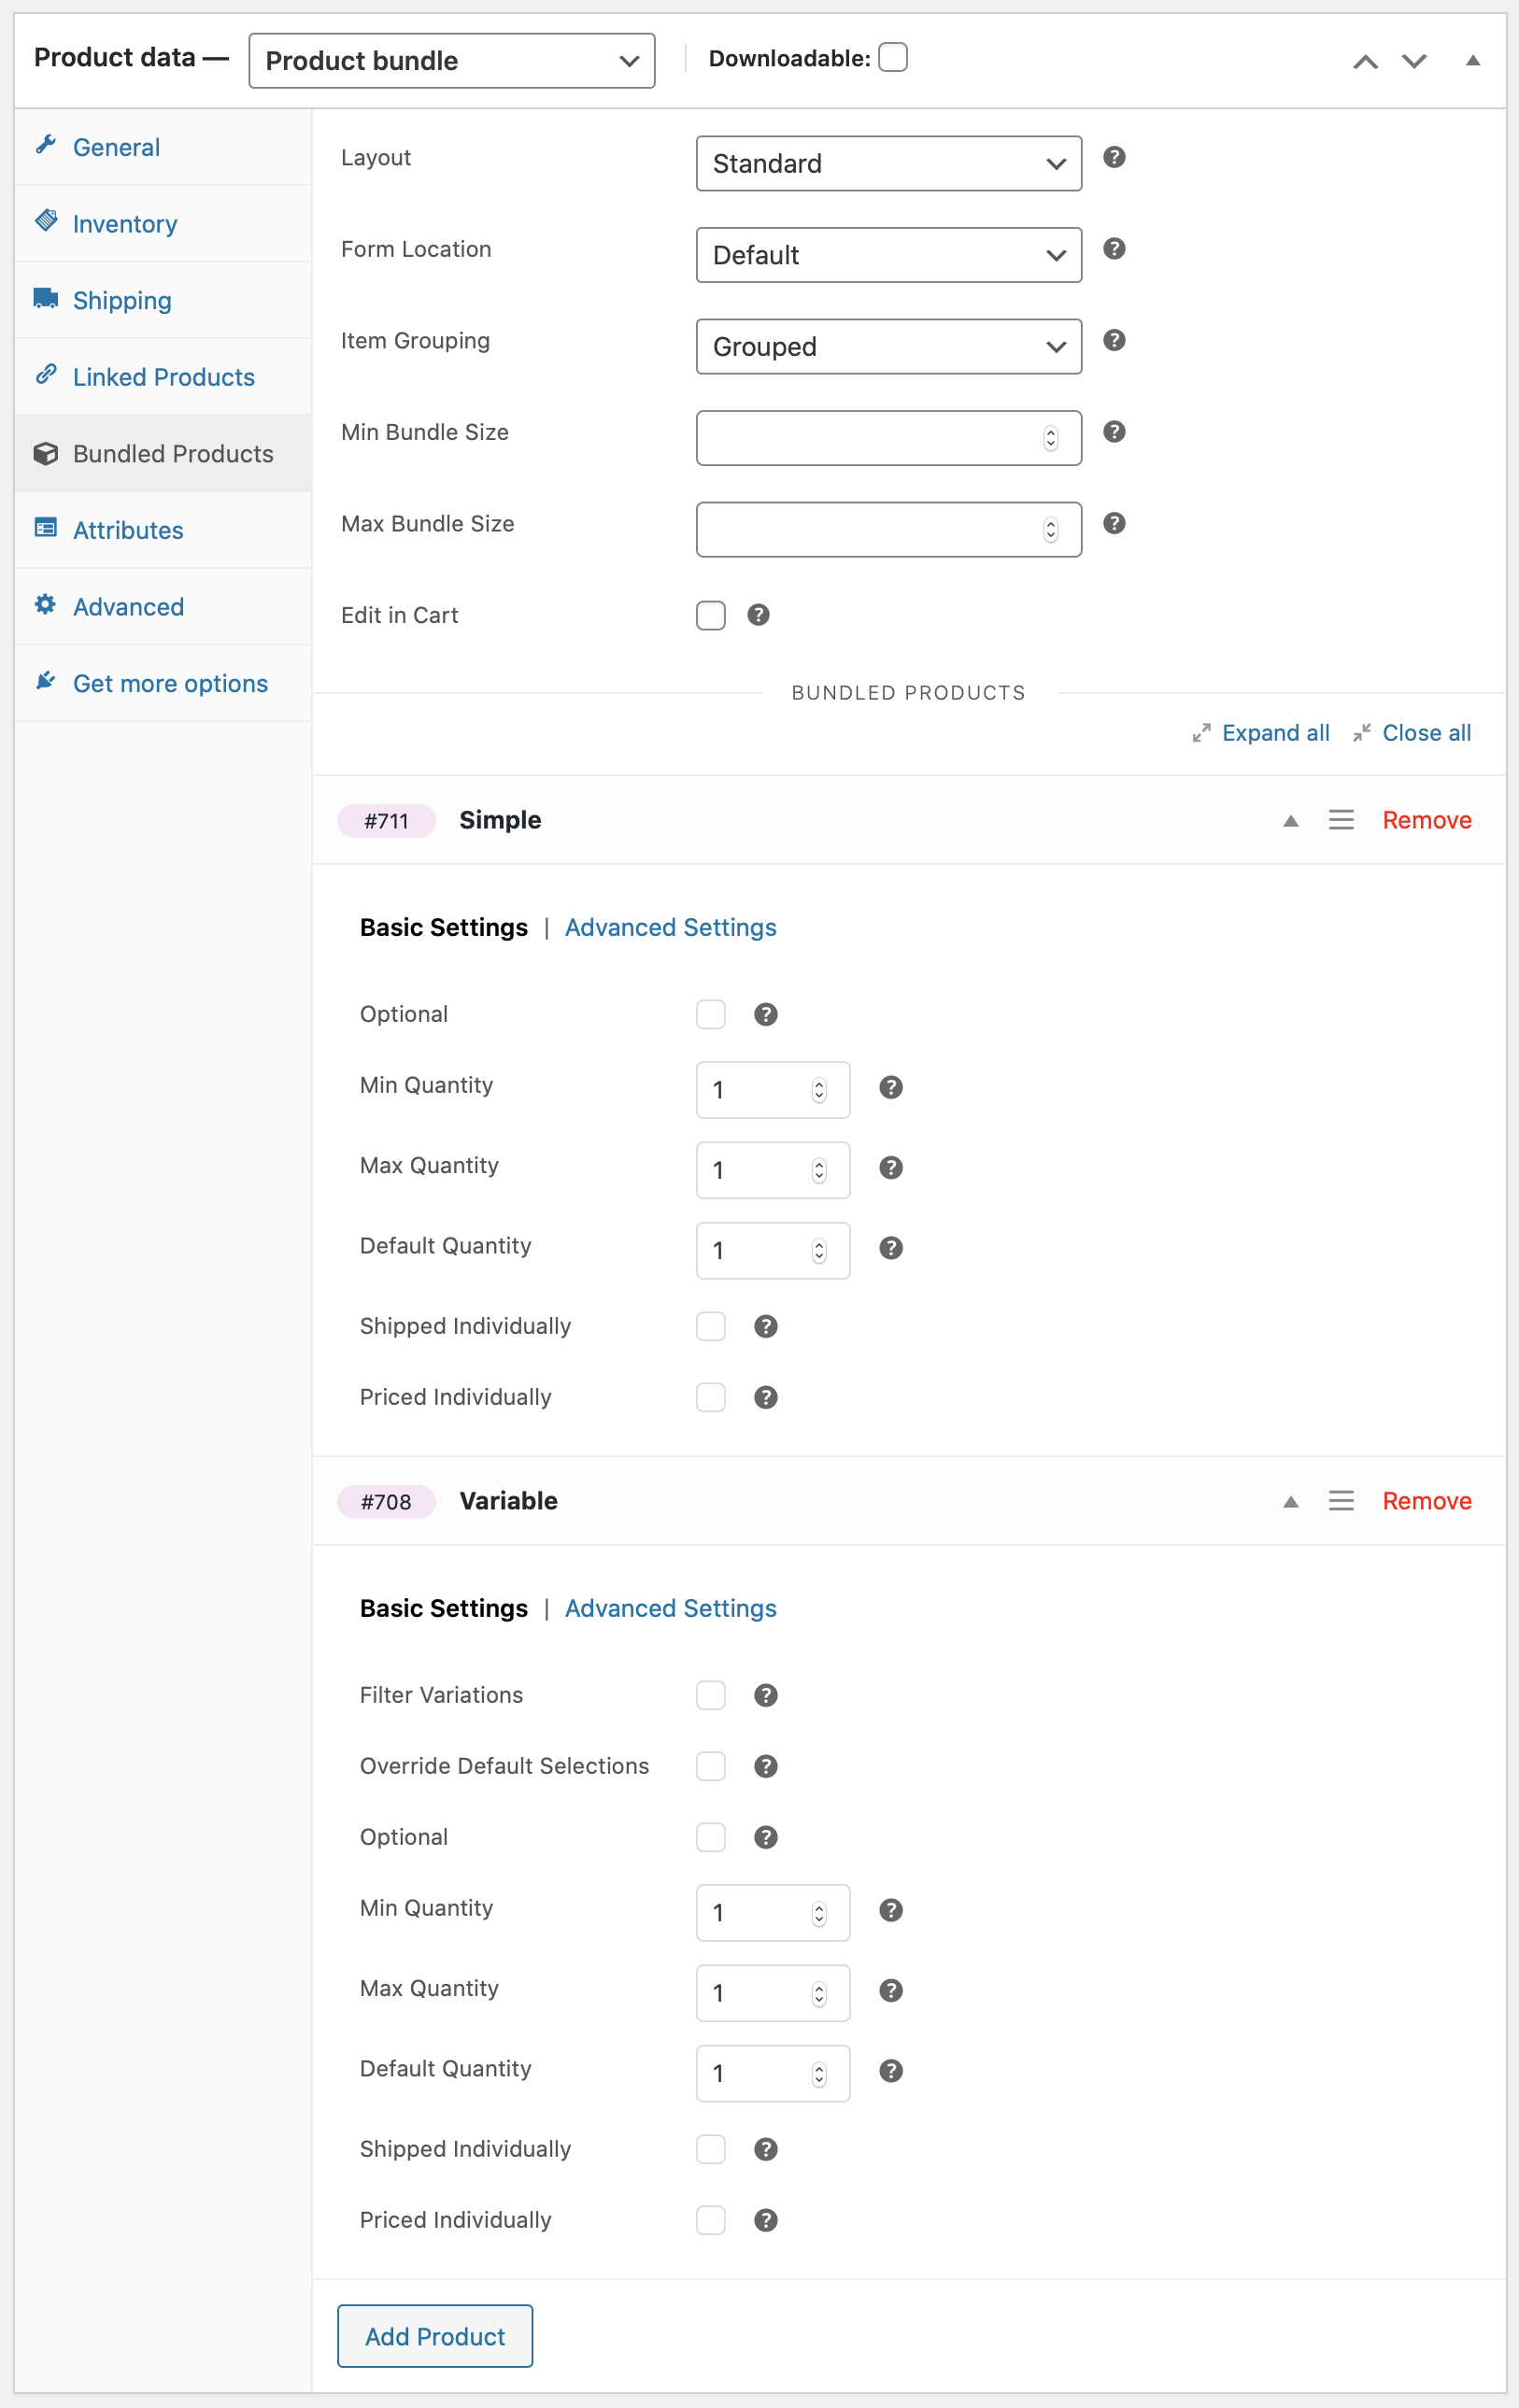Open the Form Location dropdown

coord(889,255)
